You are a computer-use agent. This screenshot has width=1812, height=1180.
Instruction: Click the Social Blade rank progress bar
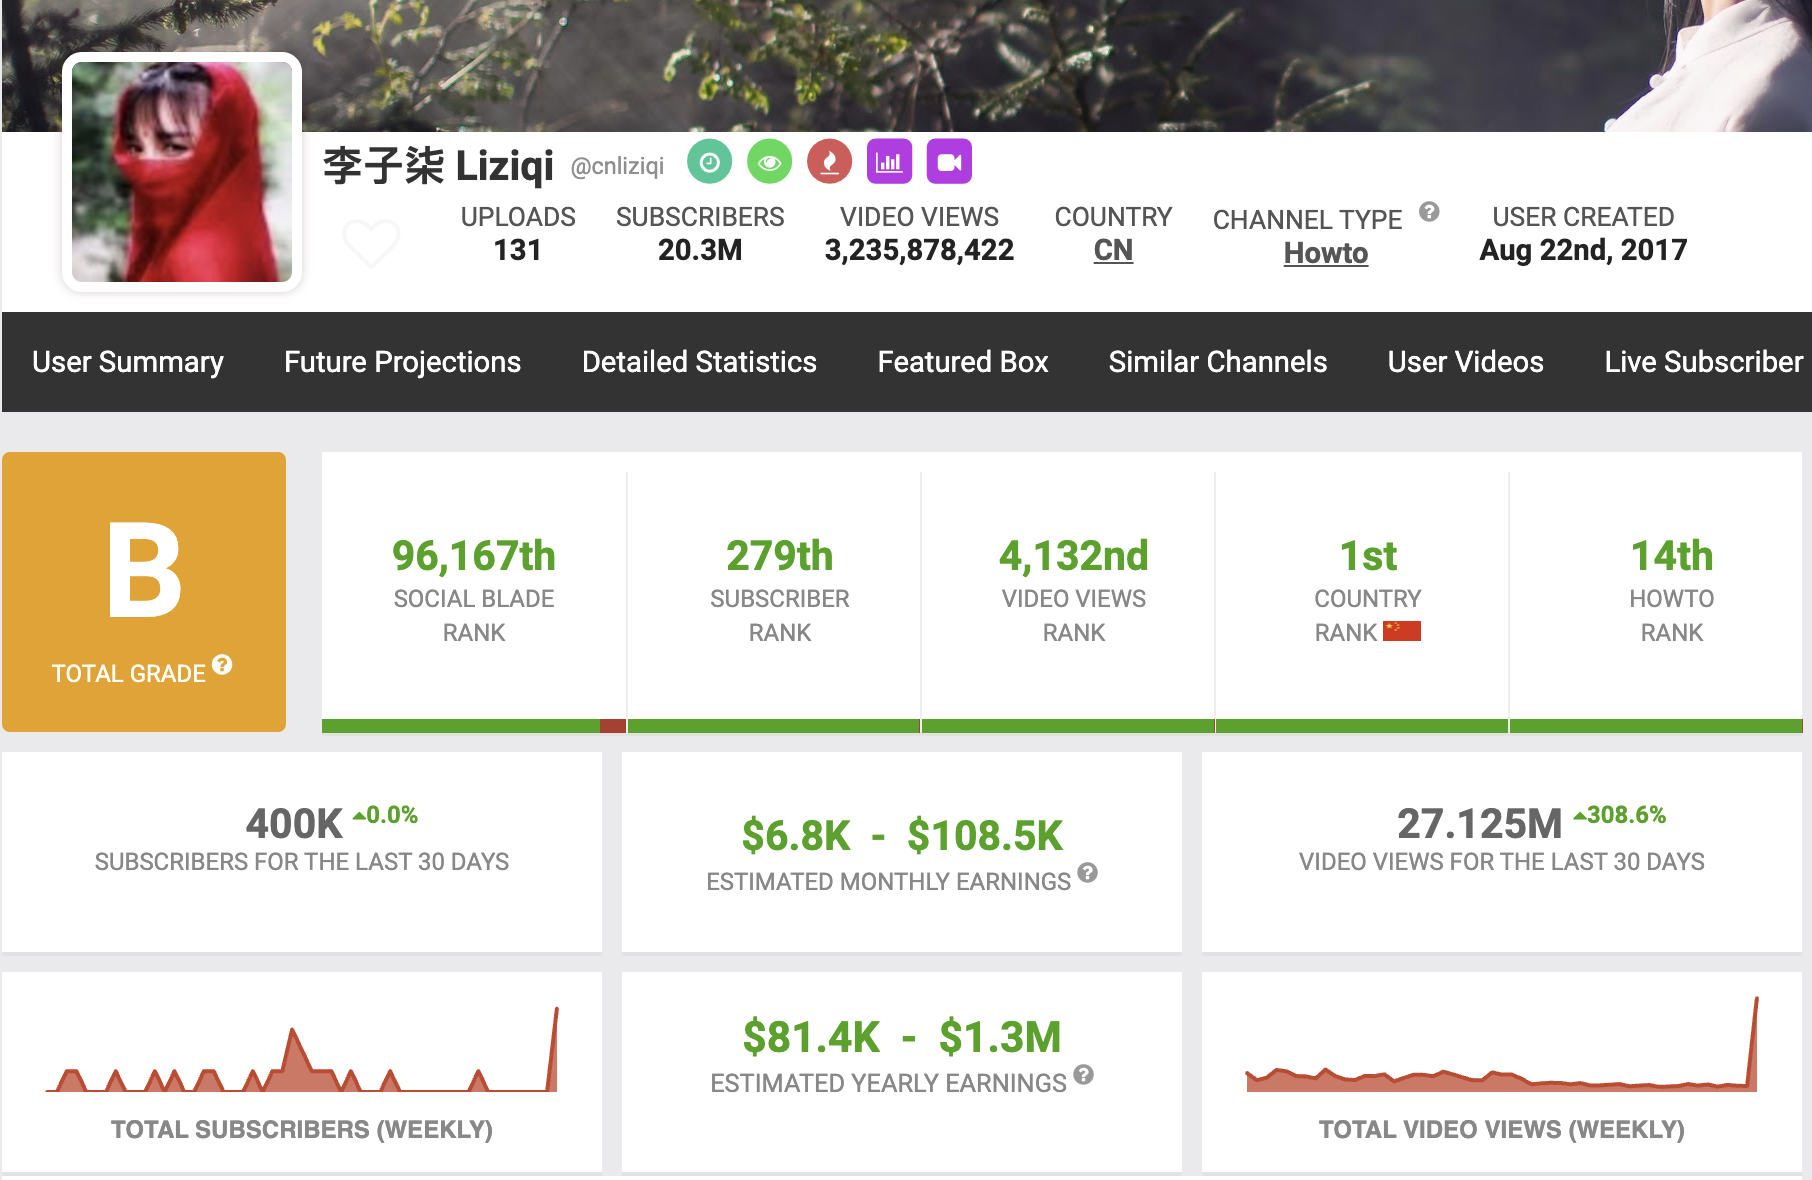click(x=474, y=726)
